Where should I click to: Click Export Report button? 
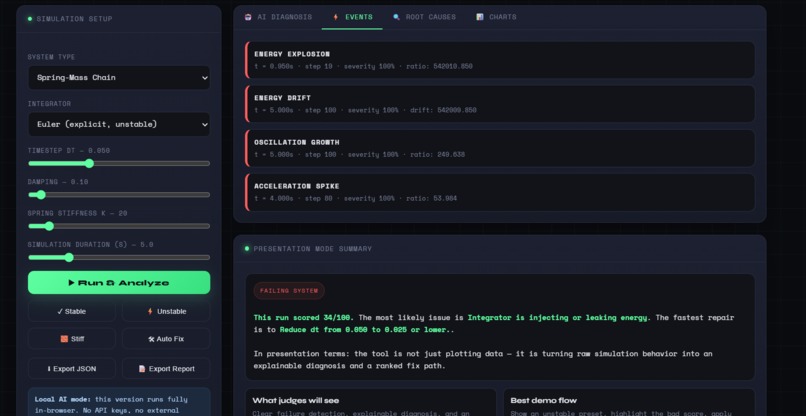tap(166, 369)
